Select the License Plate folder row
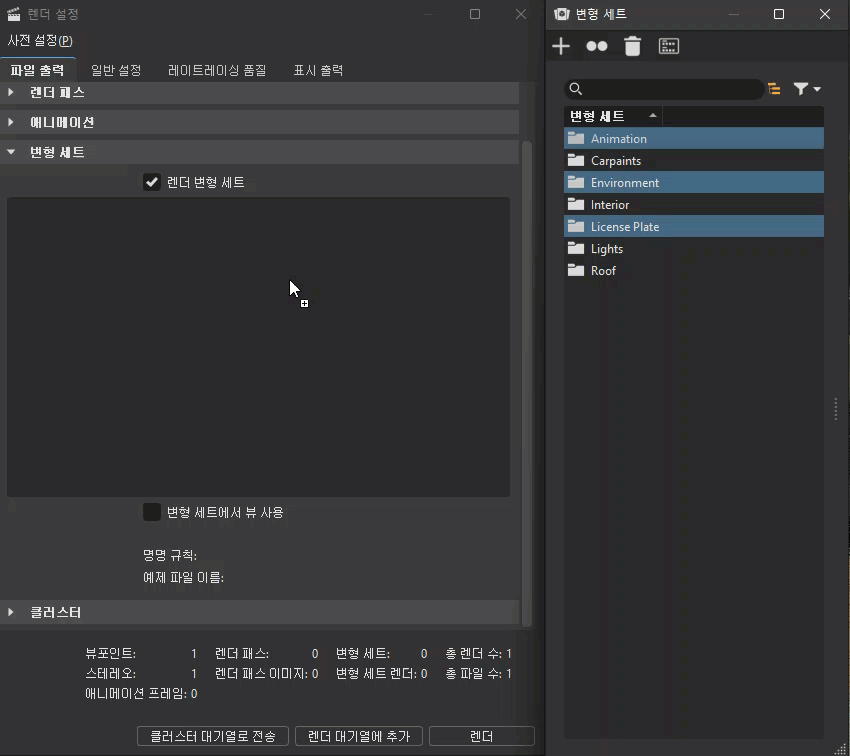Screen dimensions: 850x756 click(693, 227)
